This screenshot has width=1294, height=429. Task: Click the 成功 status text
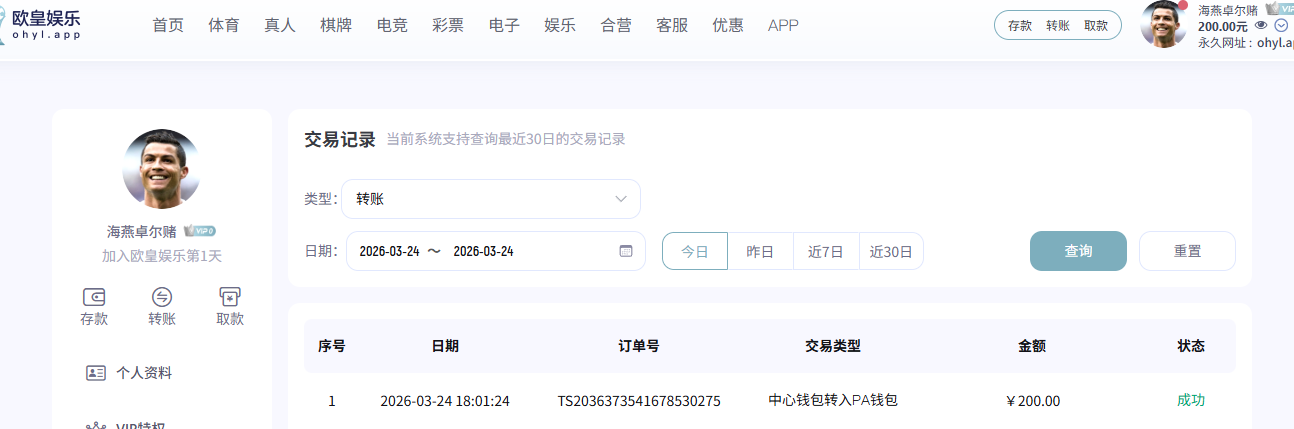(1191, 400)
